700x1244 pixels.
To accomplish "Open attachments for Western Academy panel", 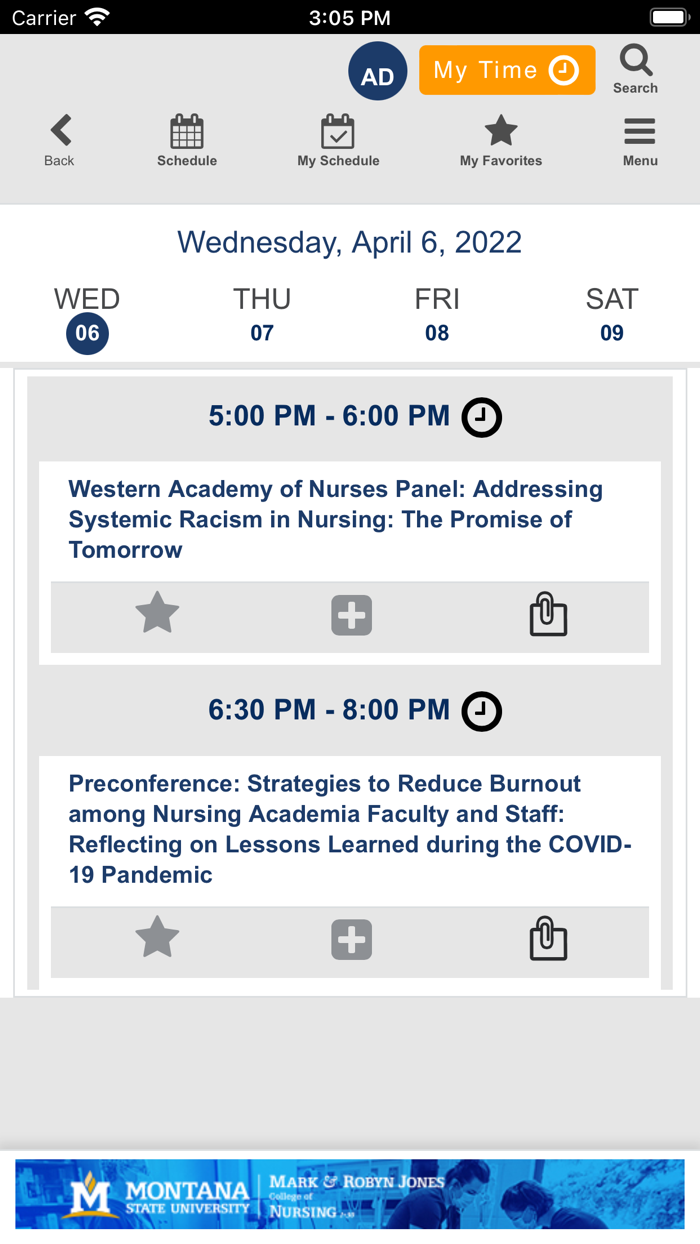I will click(547, 615).
